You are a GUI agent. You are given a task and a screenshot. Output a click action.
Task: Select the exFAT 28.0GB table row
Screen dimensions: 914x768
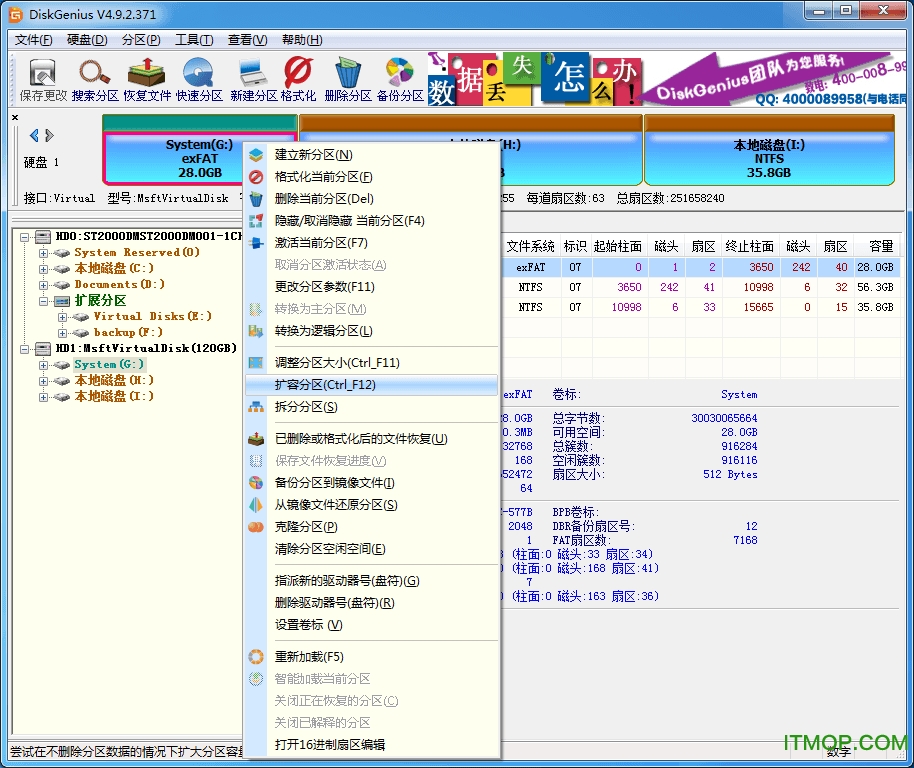(x=699, y=267)
